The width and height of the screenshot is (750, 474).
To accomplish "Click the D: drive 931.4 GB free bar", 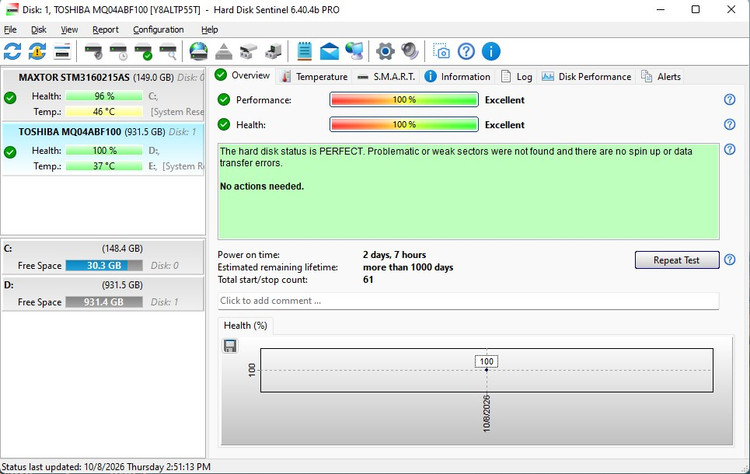I will pos(104,302).
